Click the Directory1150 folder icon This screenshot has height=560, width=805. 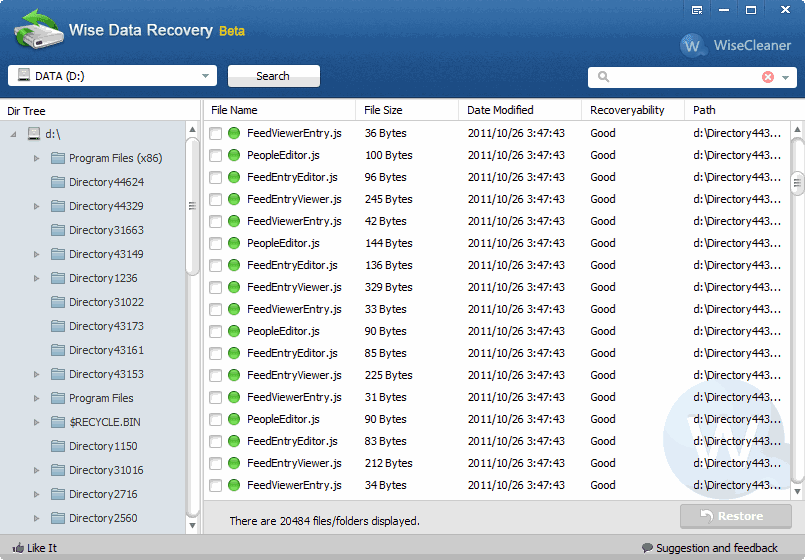(x=58, y=446)
